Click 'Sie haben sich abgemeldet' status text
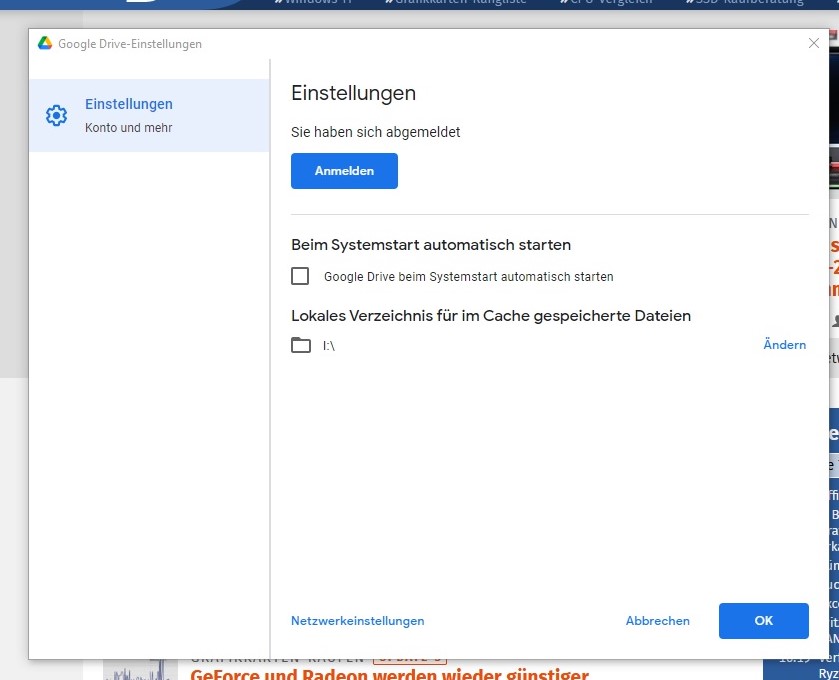The height and width of the screenshot is (680, 839). [x=376, y=132]
